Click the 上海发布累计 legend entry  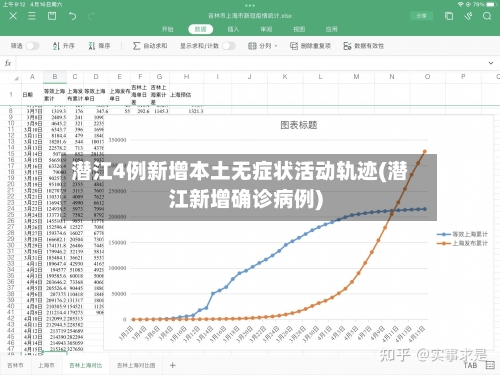tap(462, 243)
